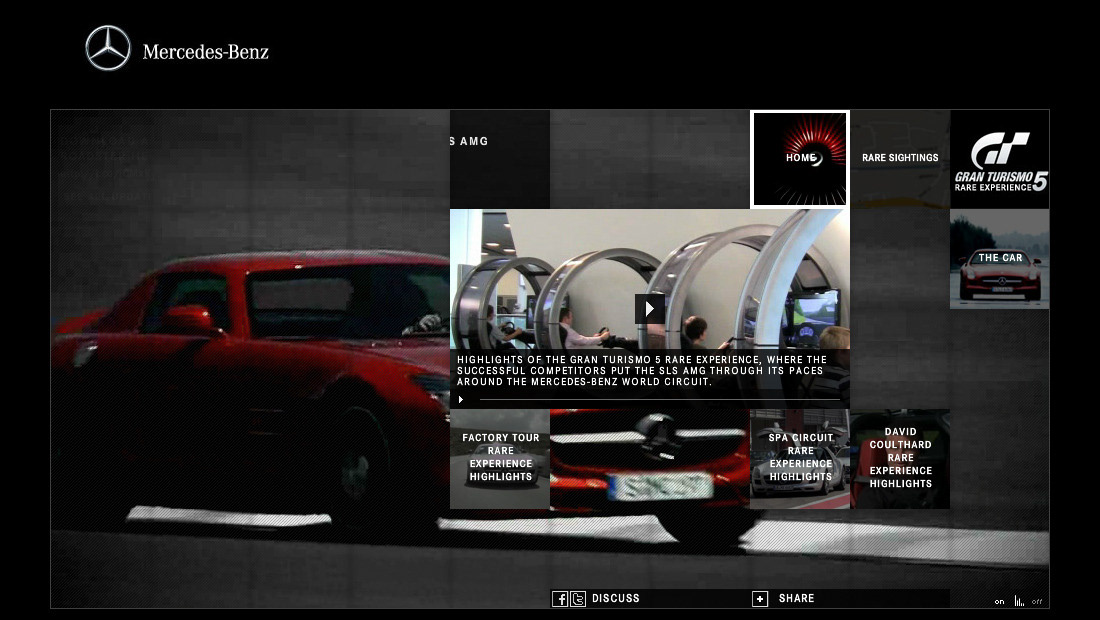Click the plus icon beside Share
Viewport: 1100px width, 620px height.
point(760,599)
